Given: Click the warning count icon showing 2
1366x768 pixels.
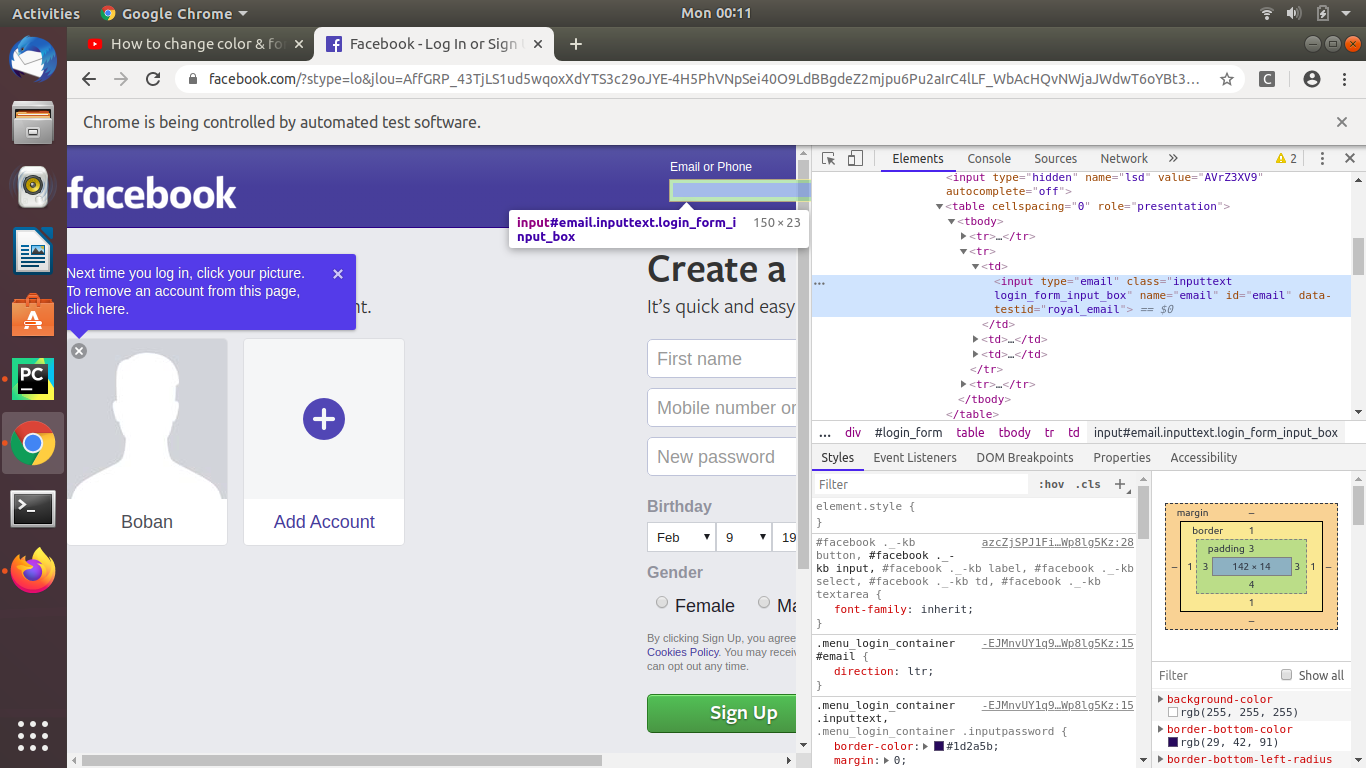Looking at the screenshot, I should 1286,159.
